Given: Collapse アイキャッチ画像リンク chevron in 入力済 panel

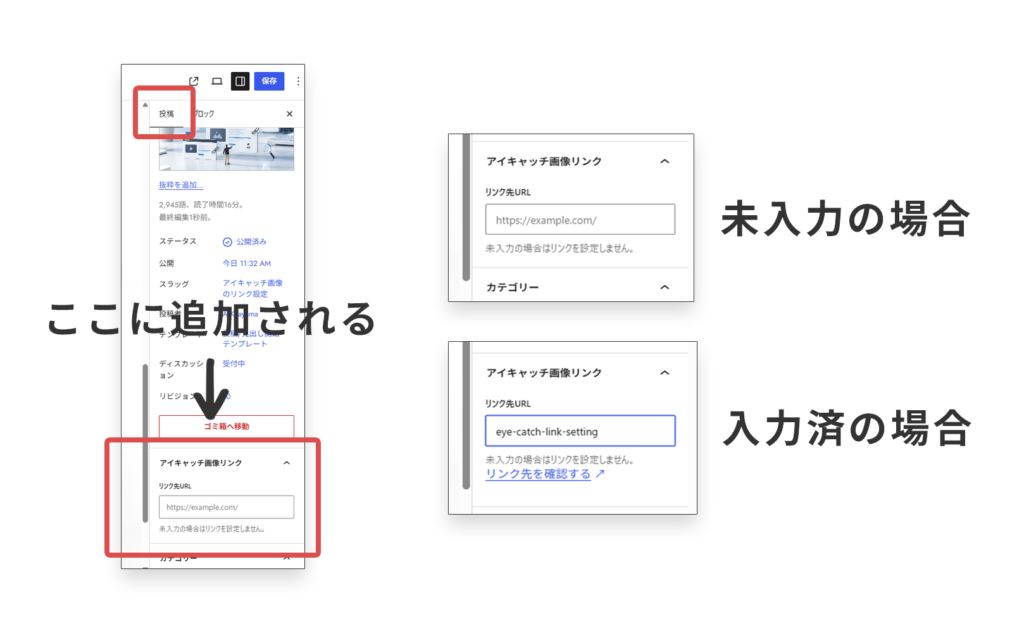Looking at the screenshot, I should (664, 373).
